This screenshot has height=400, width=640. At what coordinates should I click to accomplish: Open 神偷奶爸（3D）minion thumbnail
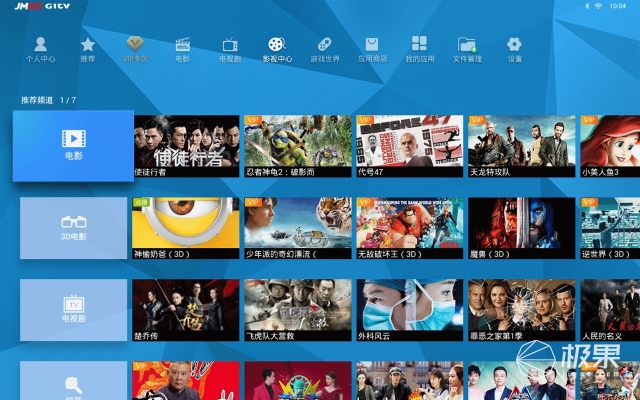point(186,228)
